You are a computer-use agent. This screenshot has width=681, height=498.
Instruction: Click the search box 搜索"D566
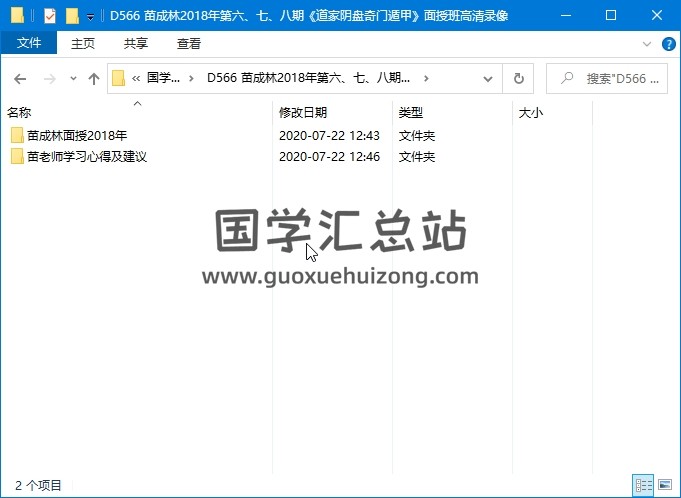pos(607,79)
